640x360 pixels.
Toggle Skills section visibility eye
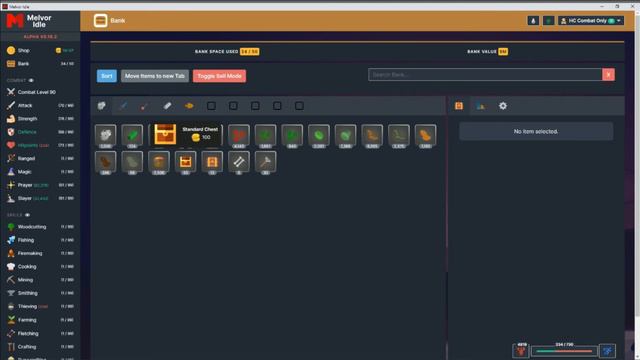point(27,215)
